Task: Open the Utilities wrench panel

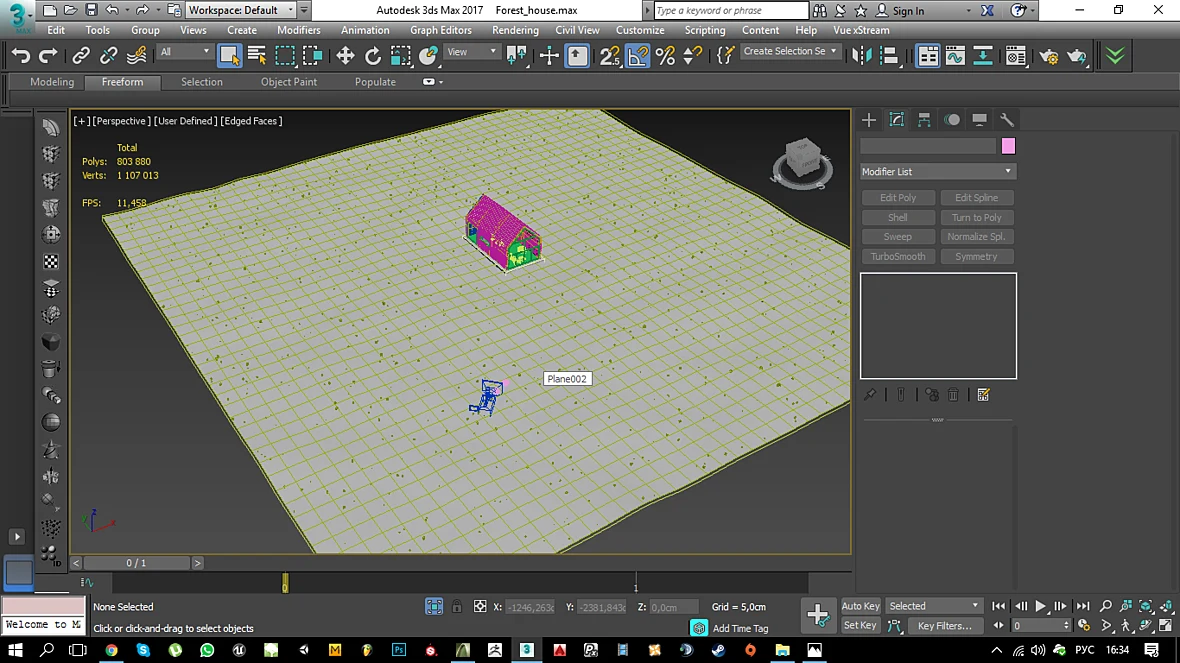Action: pyautogui.click(x=1007, y=120)
